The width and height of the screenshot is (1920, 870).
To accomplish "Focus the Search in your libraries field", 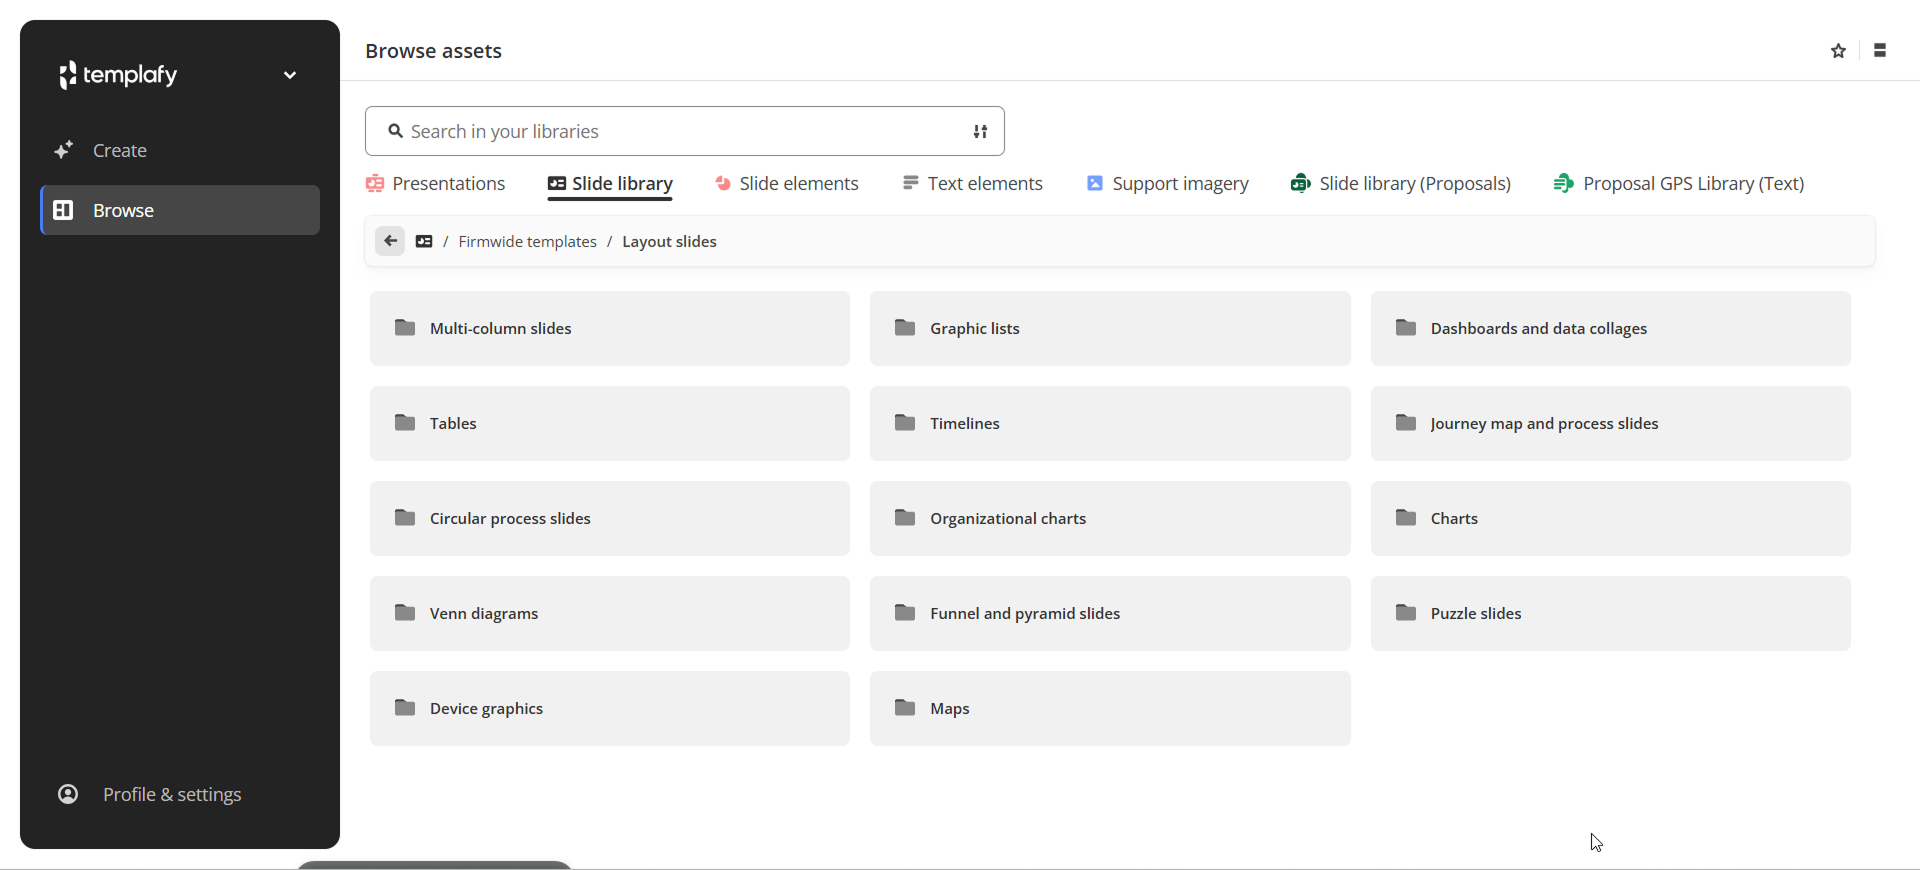I will (x=685, y=131).
